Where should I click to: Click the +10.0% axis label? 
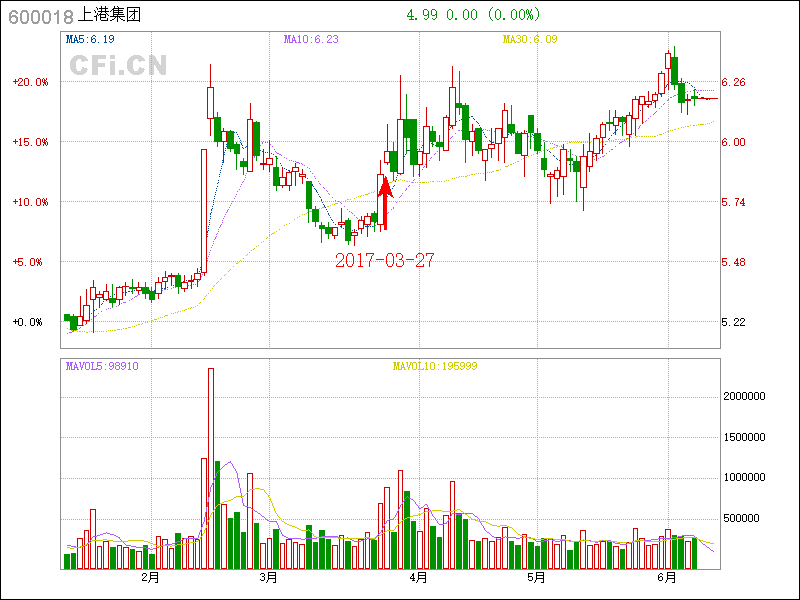(31, 203)
